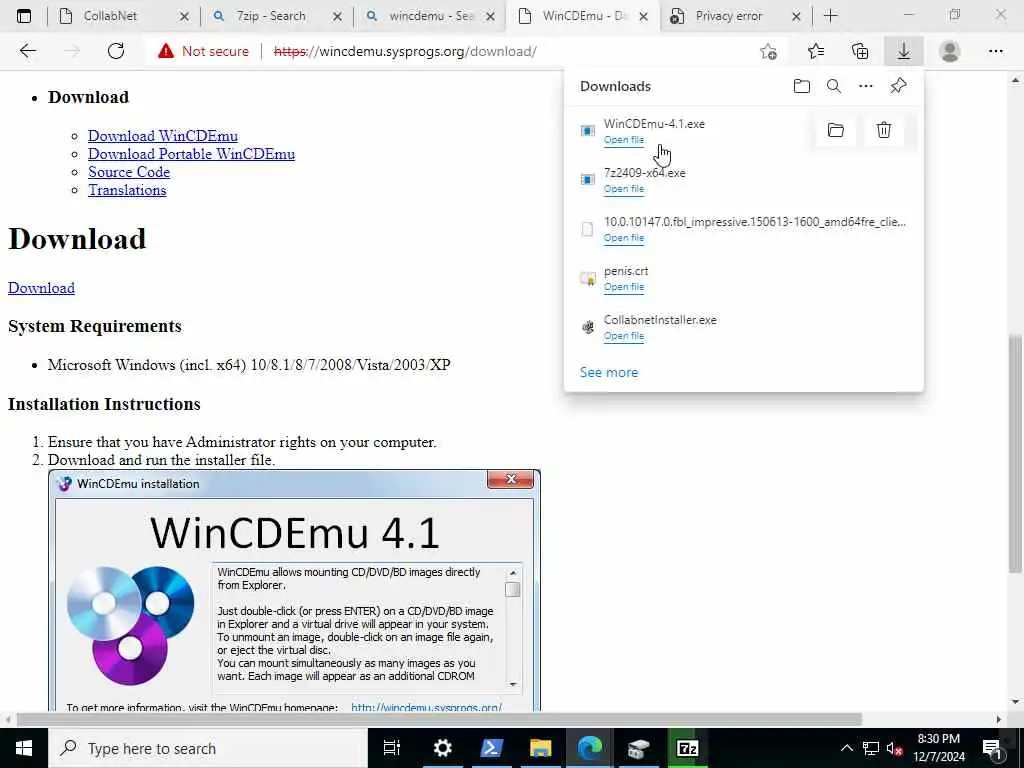Switch to the Privacy error tab

point(737,16)
